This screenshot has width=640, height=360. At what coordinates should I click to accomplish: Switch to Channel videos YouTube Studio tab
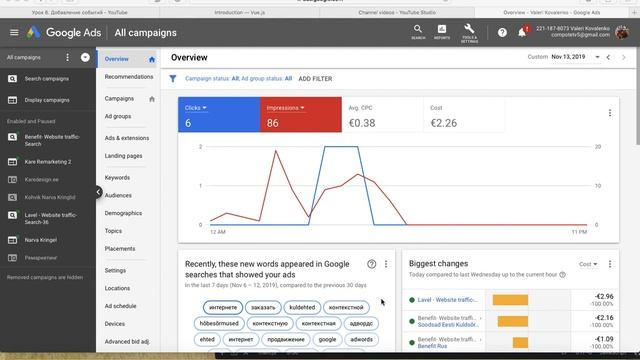coord(397,13)
